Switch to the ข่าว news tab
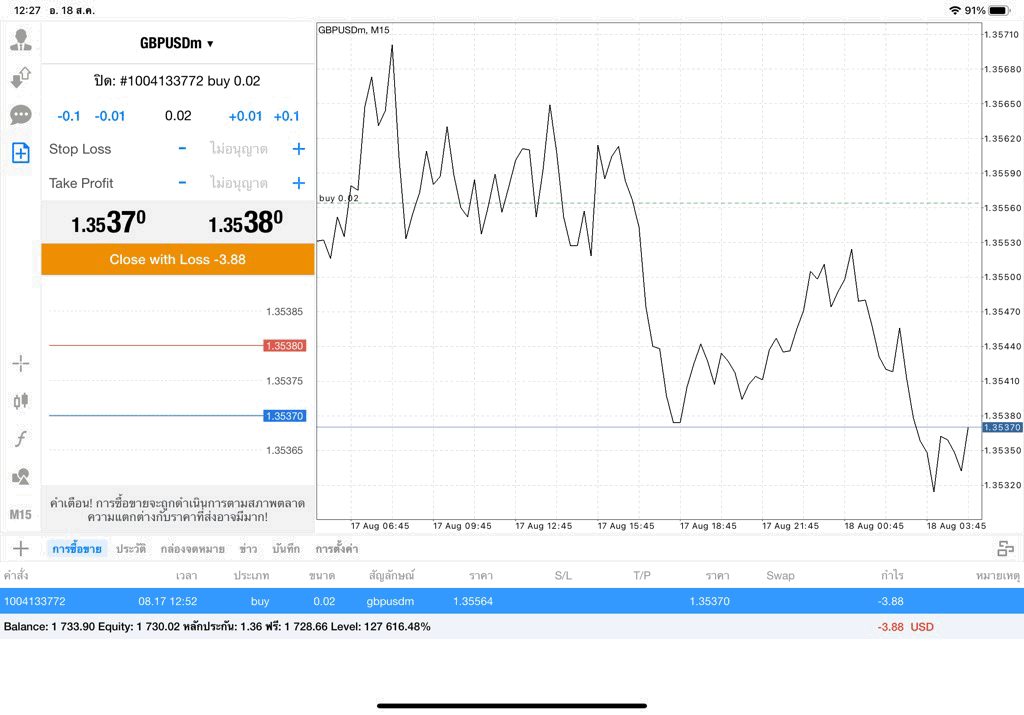This screenshot has height=715, width=1024. [x=248, y=549]
